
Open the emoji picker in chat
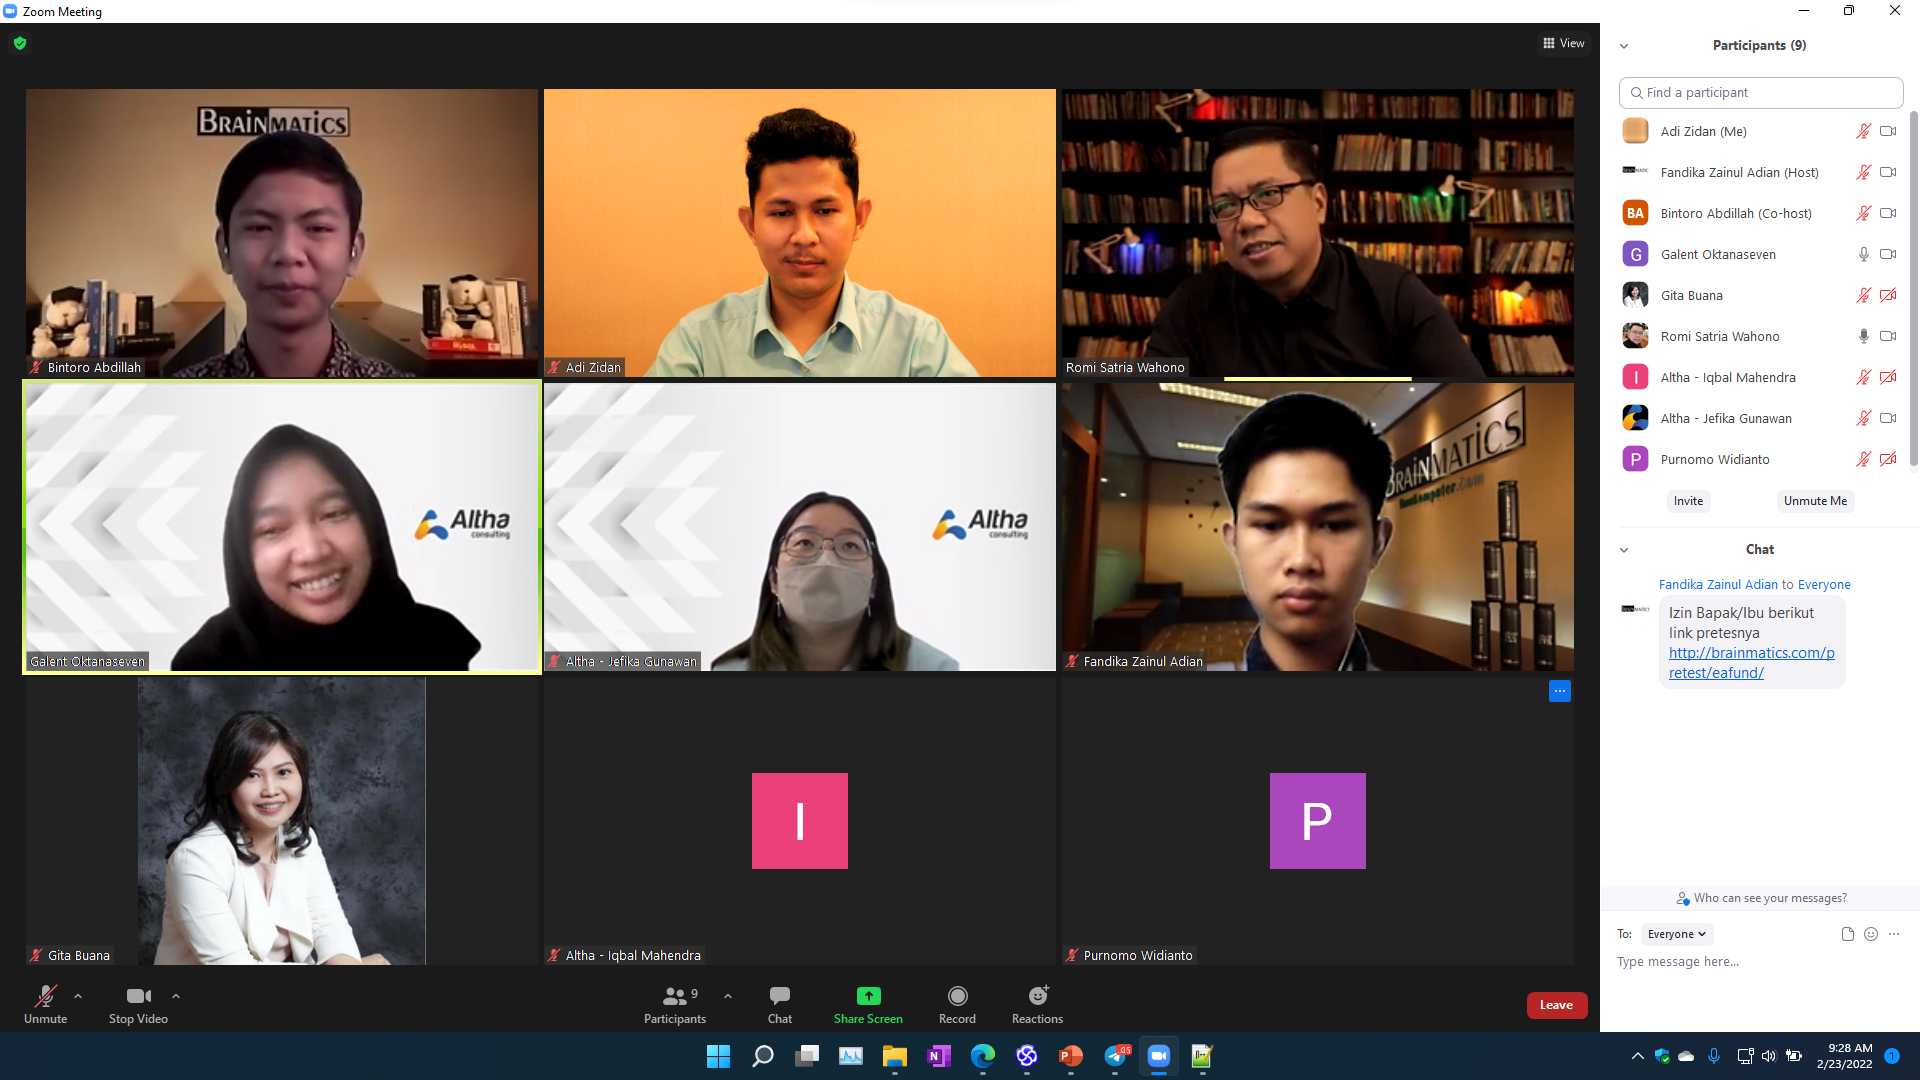coord(1870,934)
